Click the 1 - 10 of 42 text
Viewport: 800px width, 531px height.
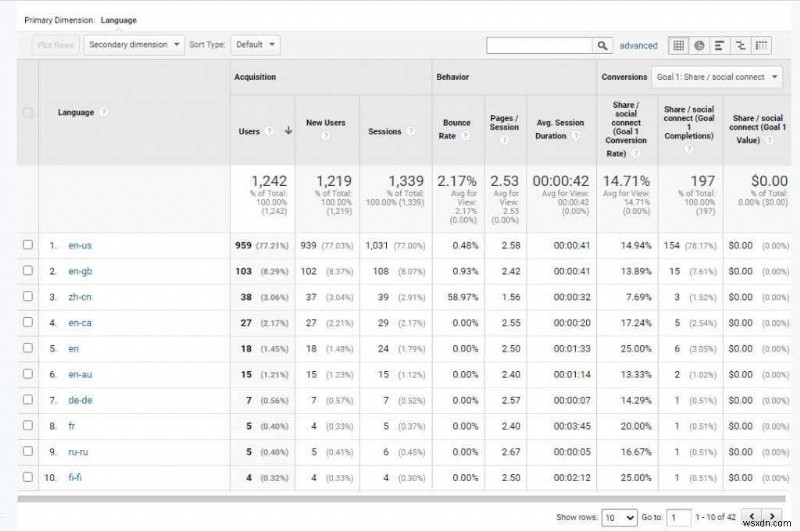716,517
